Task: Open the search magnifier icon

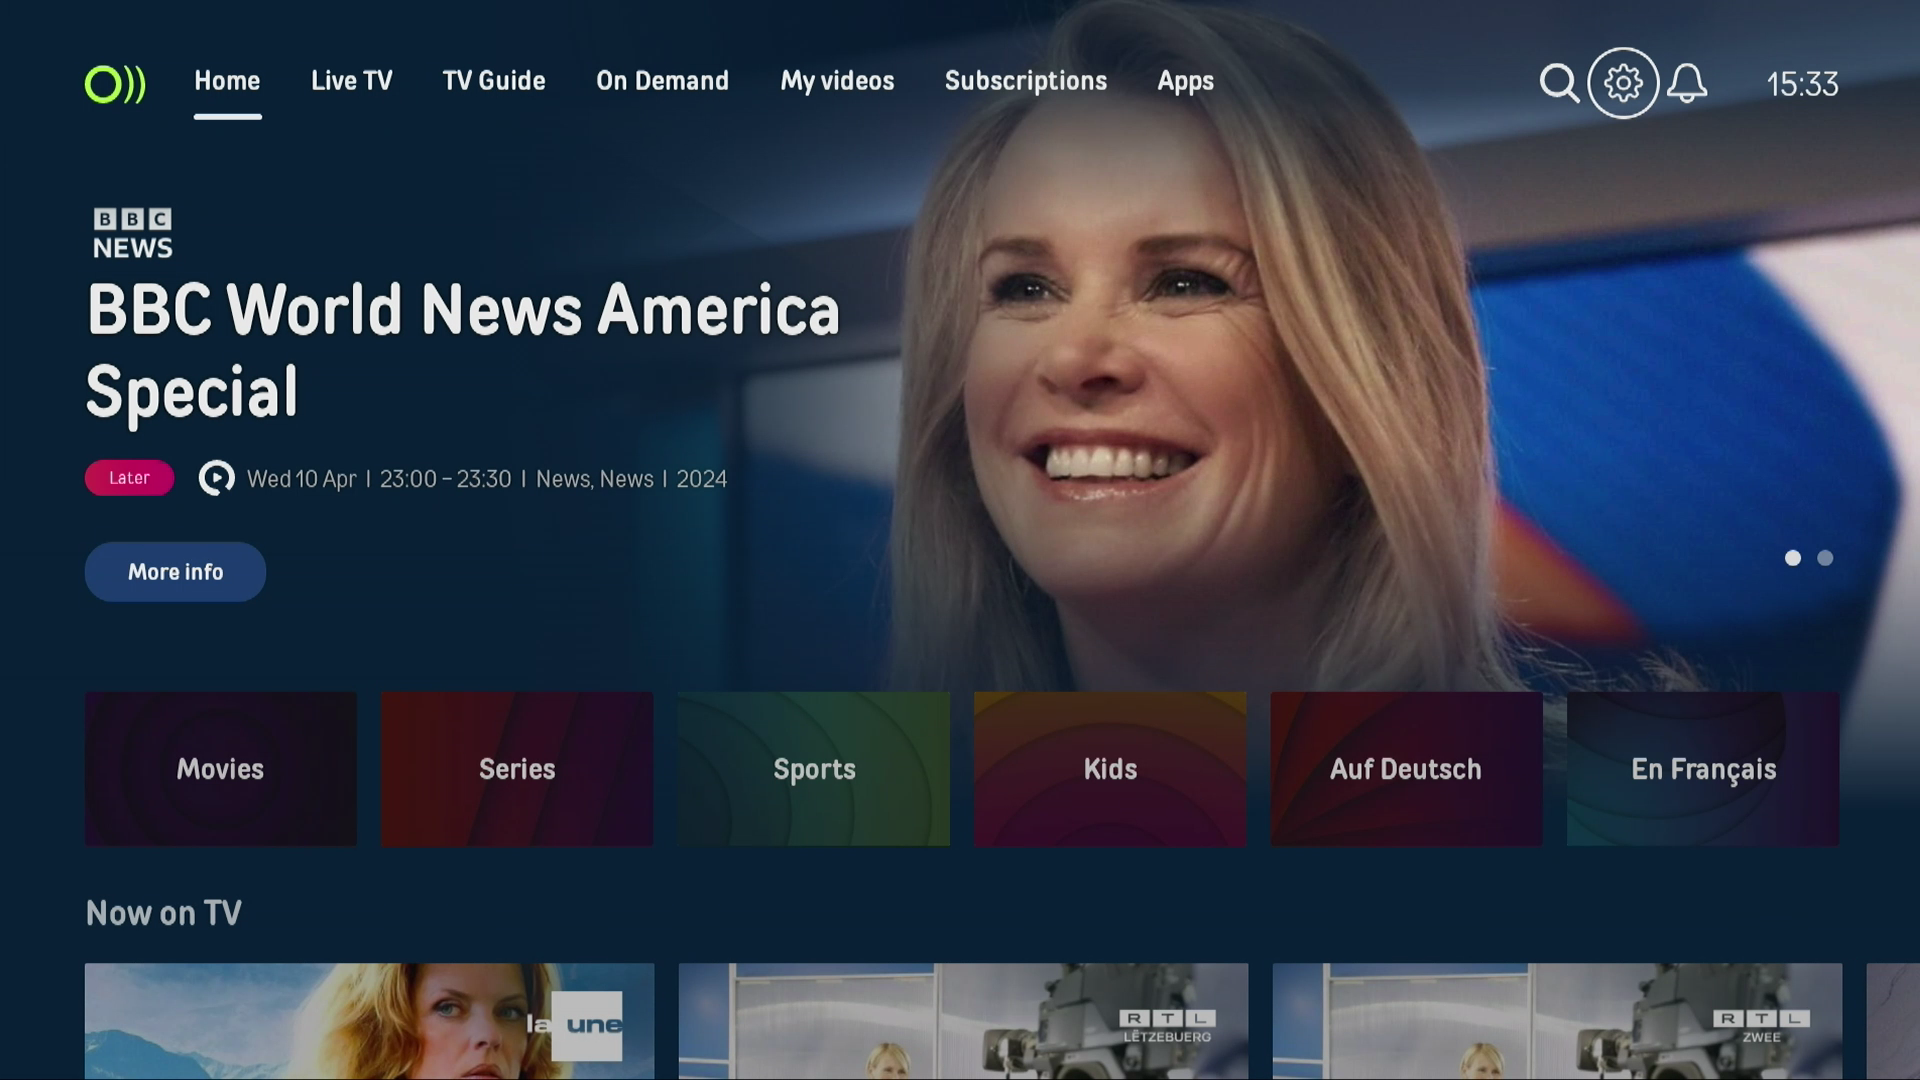Action: [x=1559, y=83]
